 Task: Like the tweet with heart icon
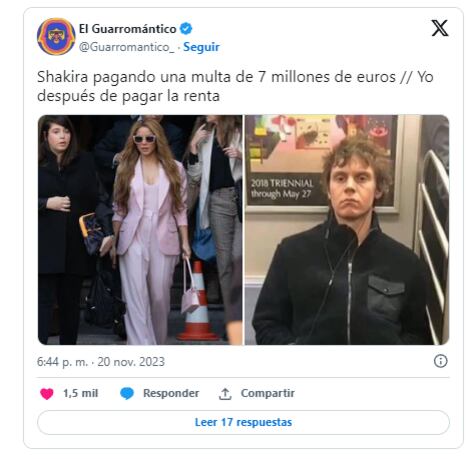(x=47, y=394)
